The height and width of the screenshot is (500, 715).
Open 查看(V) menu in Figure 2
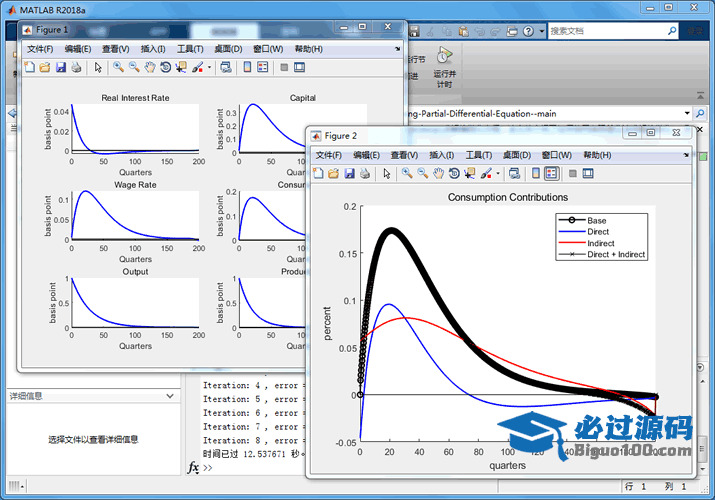(404, 155)
